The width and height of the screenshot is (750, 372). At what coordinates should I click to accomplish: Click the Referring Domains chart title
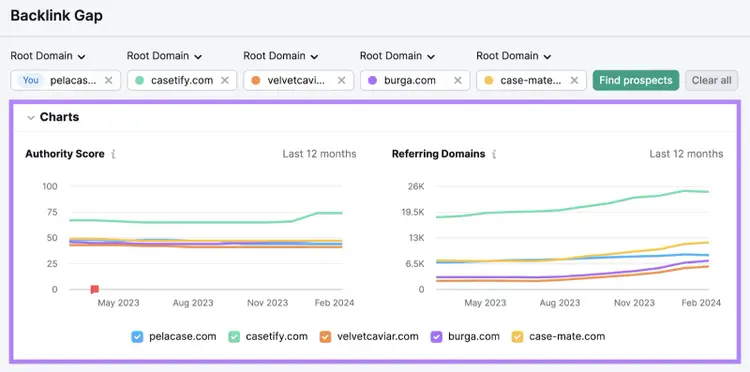(439, 154)
